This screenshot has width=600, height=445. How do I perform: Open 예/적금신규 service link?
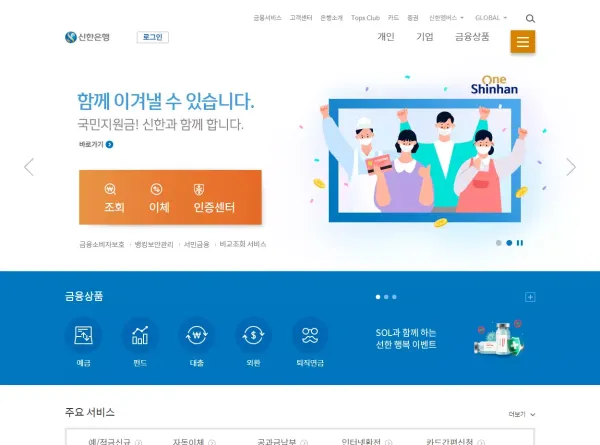tap(115, 442)
